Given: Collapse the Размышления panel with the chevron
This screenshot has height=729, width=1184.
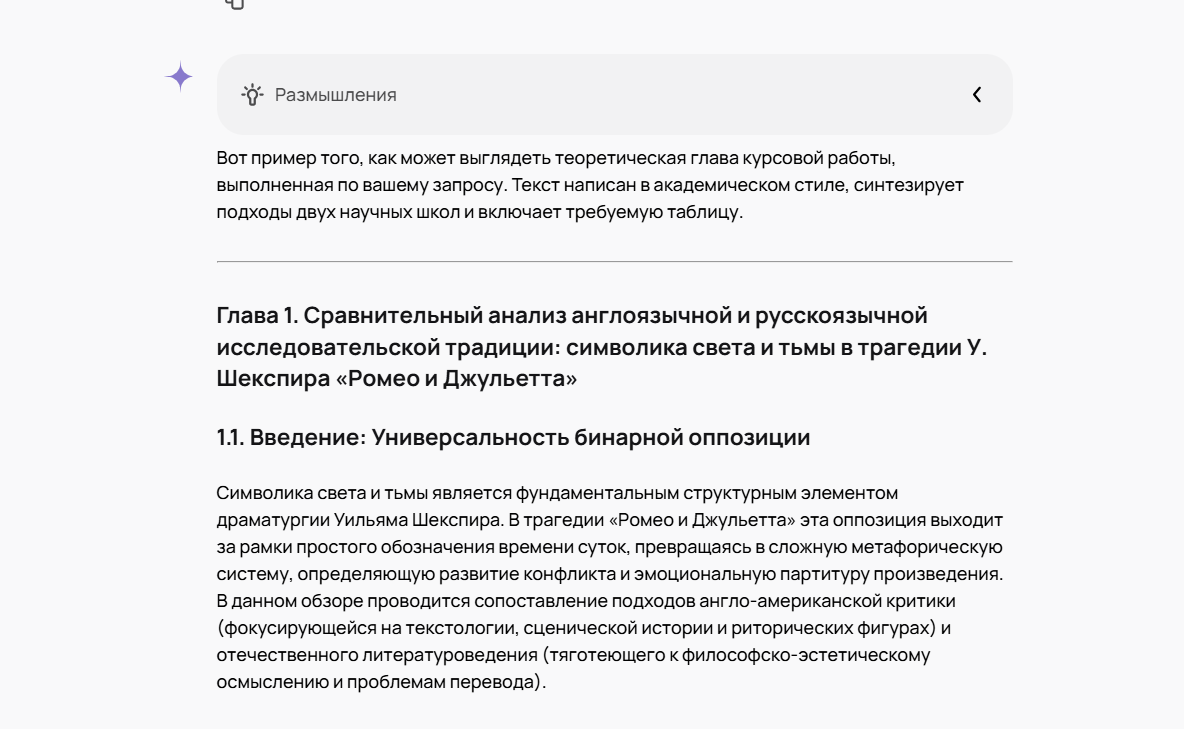Looking at the screenshot, I should click(x=976, y=94).
